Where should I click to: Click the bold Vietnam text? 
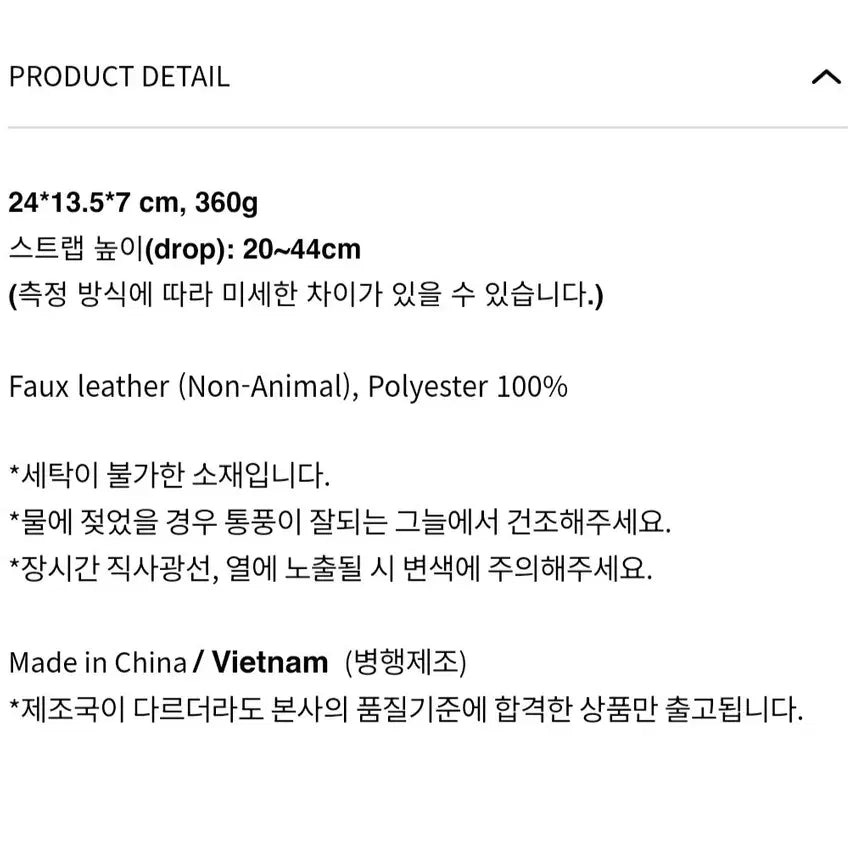pos(270,662)
